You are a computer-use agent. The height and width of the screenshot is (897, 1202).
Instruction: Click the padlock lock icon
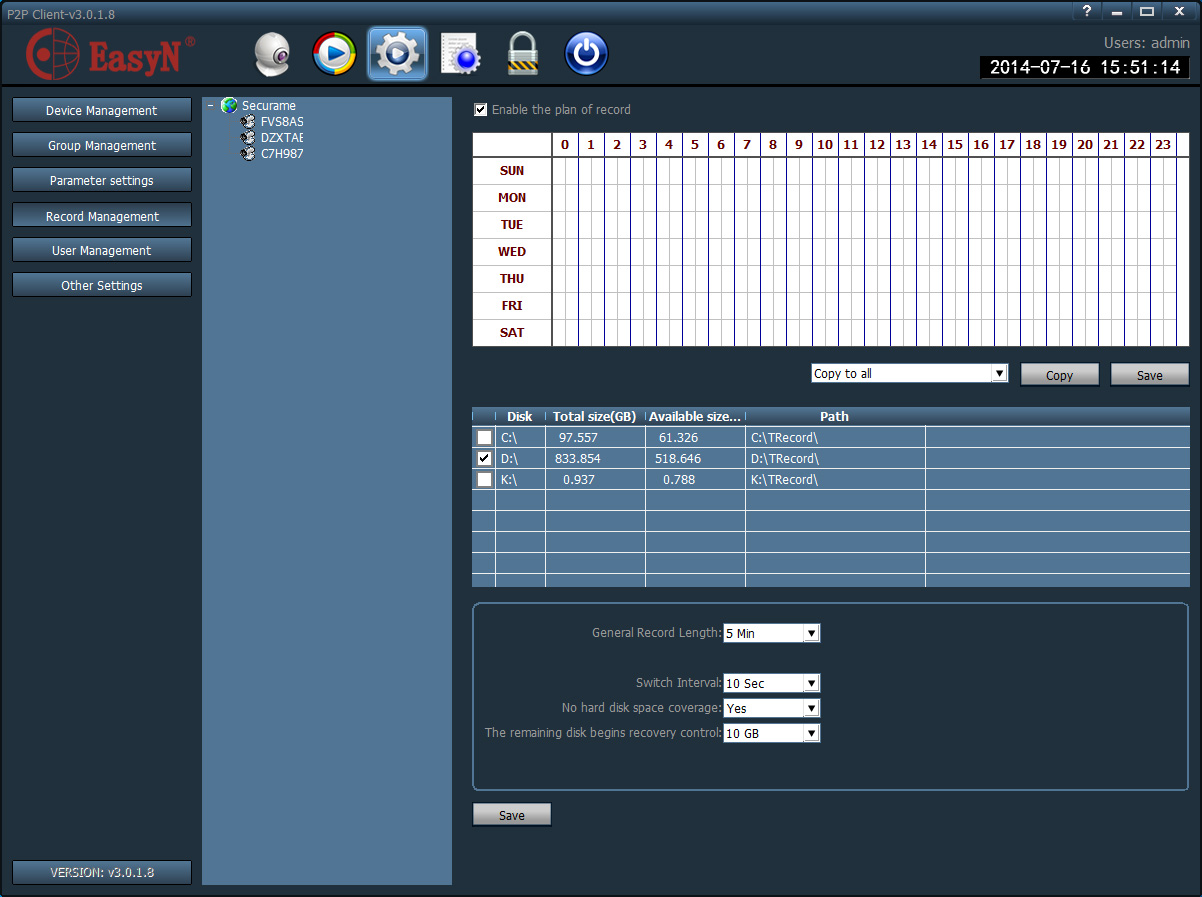[523, 54]
